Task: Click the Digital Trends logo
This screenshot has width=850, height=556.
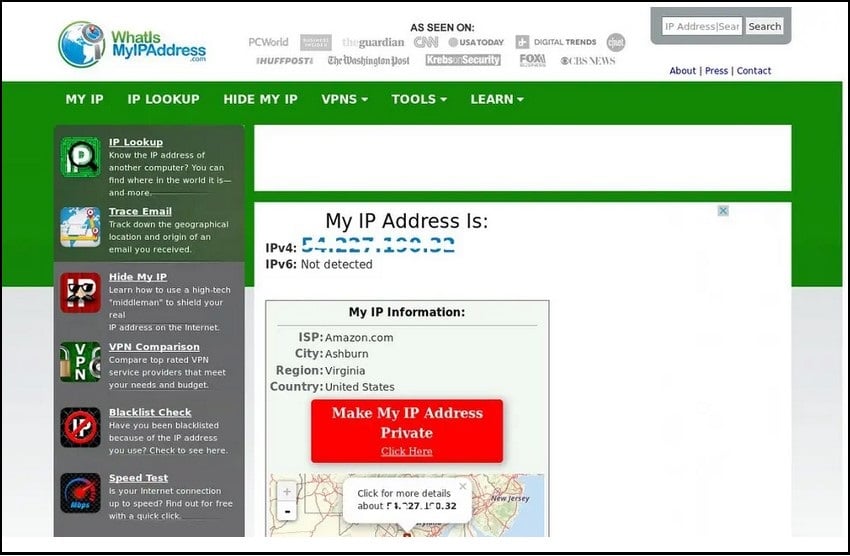Action: tap(556, 42)
